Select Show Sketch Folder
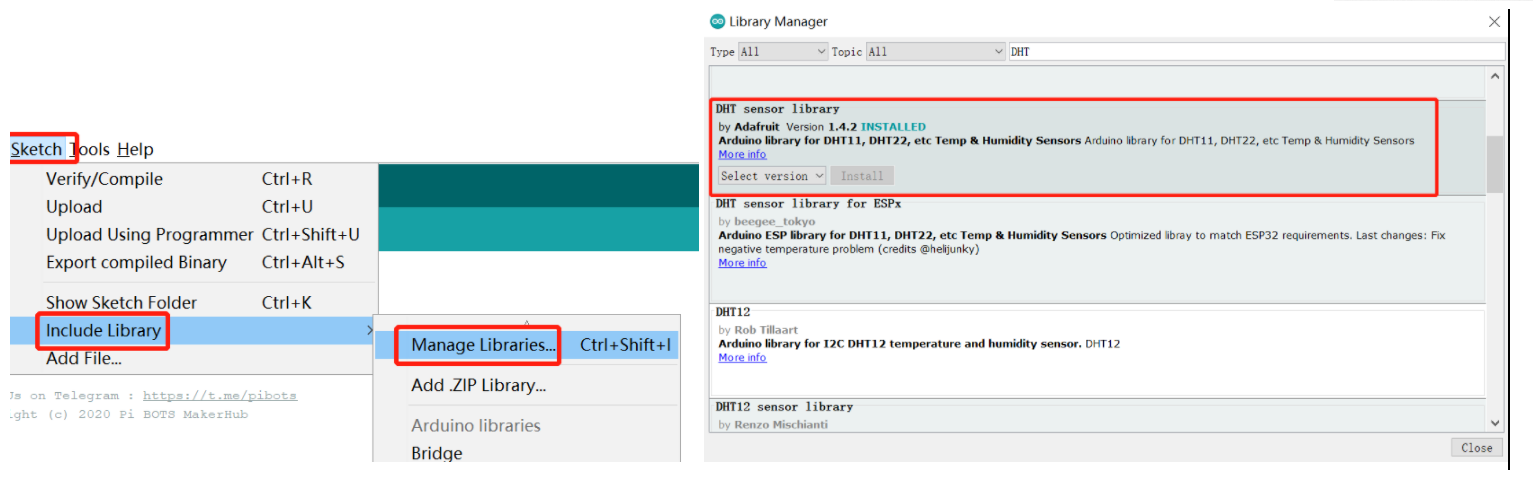 (194, 303)
